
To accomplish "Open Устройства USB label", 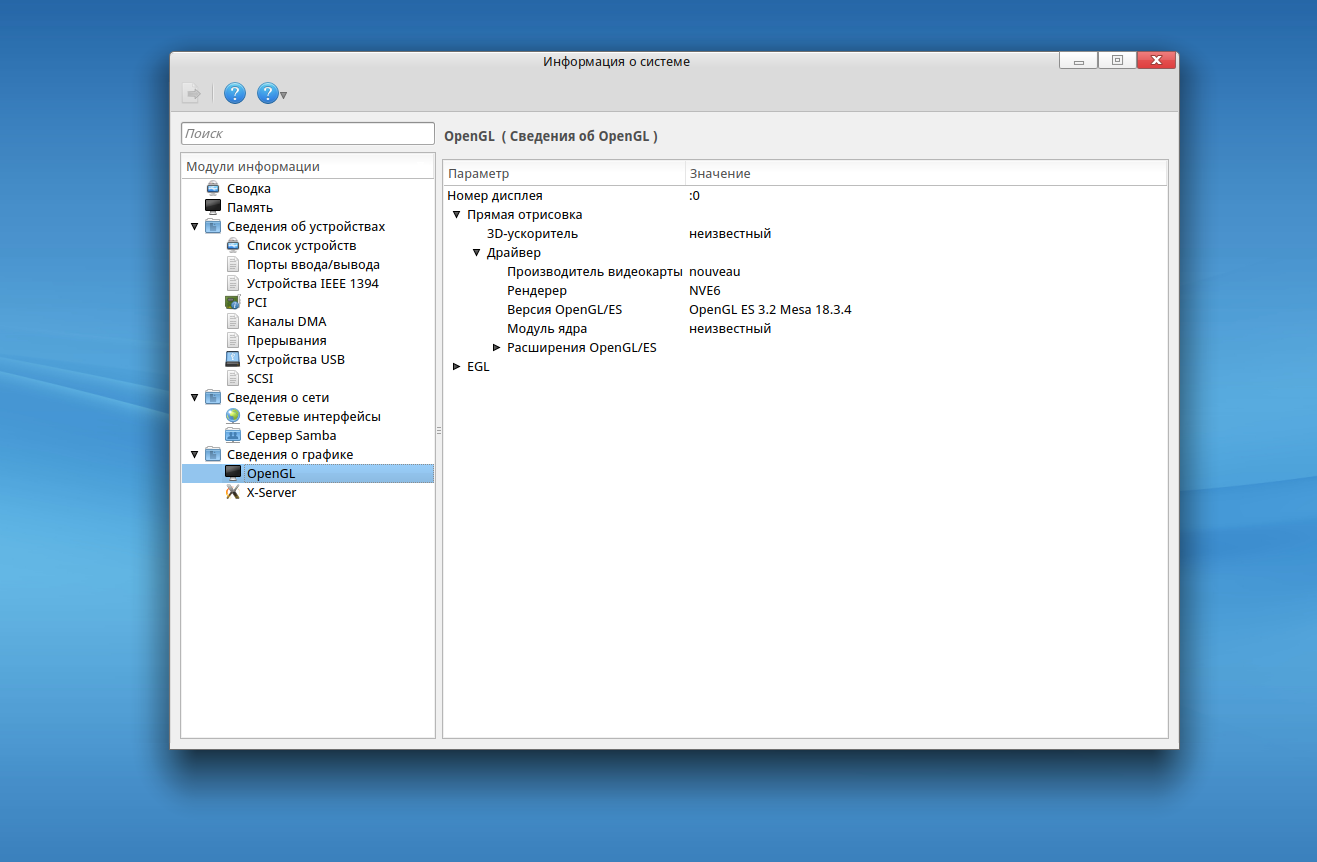I will click(x=296, y=359).
